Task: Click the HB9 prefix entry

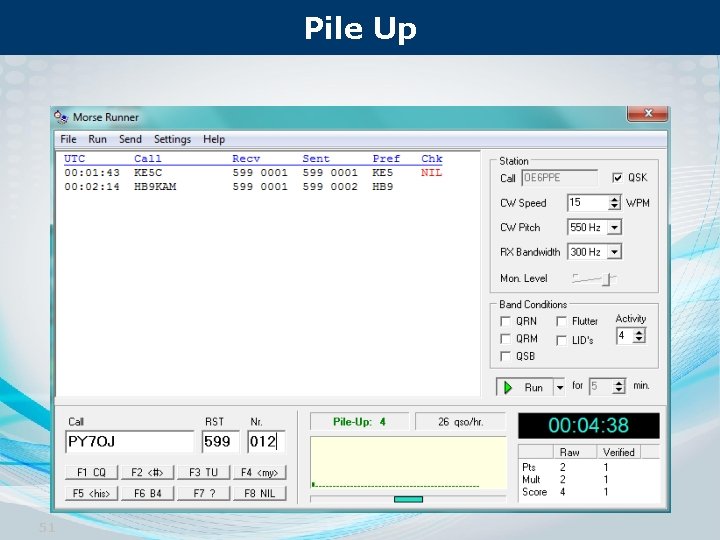Action: [383, 187]
